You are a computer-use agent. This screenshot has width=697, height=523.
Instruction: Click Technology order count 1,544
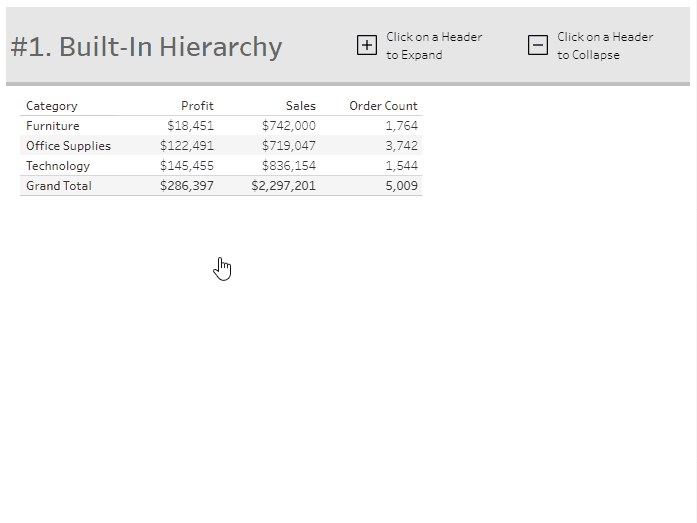pos(401,166)
